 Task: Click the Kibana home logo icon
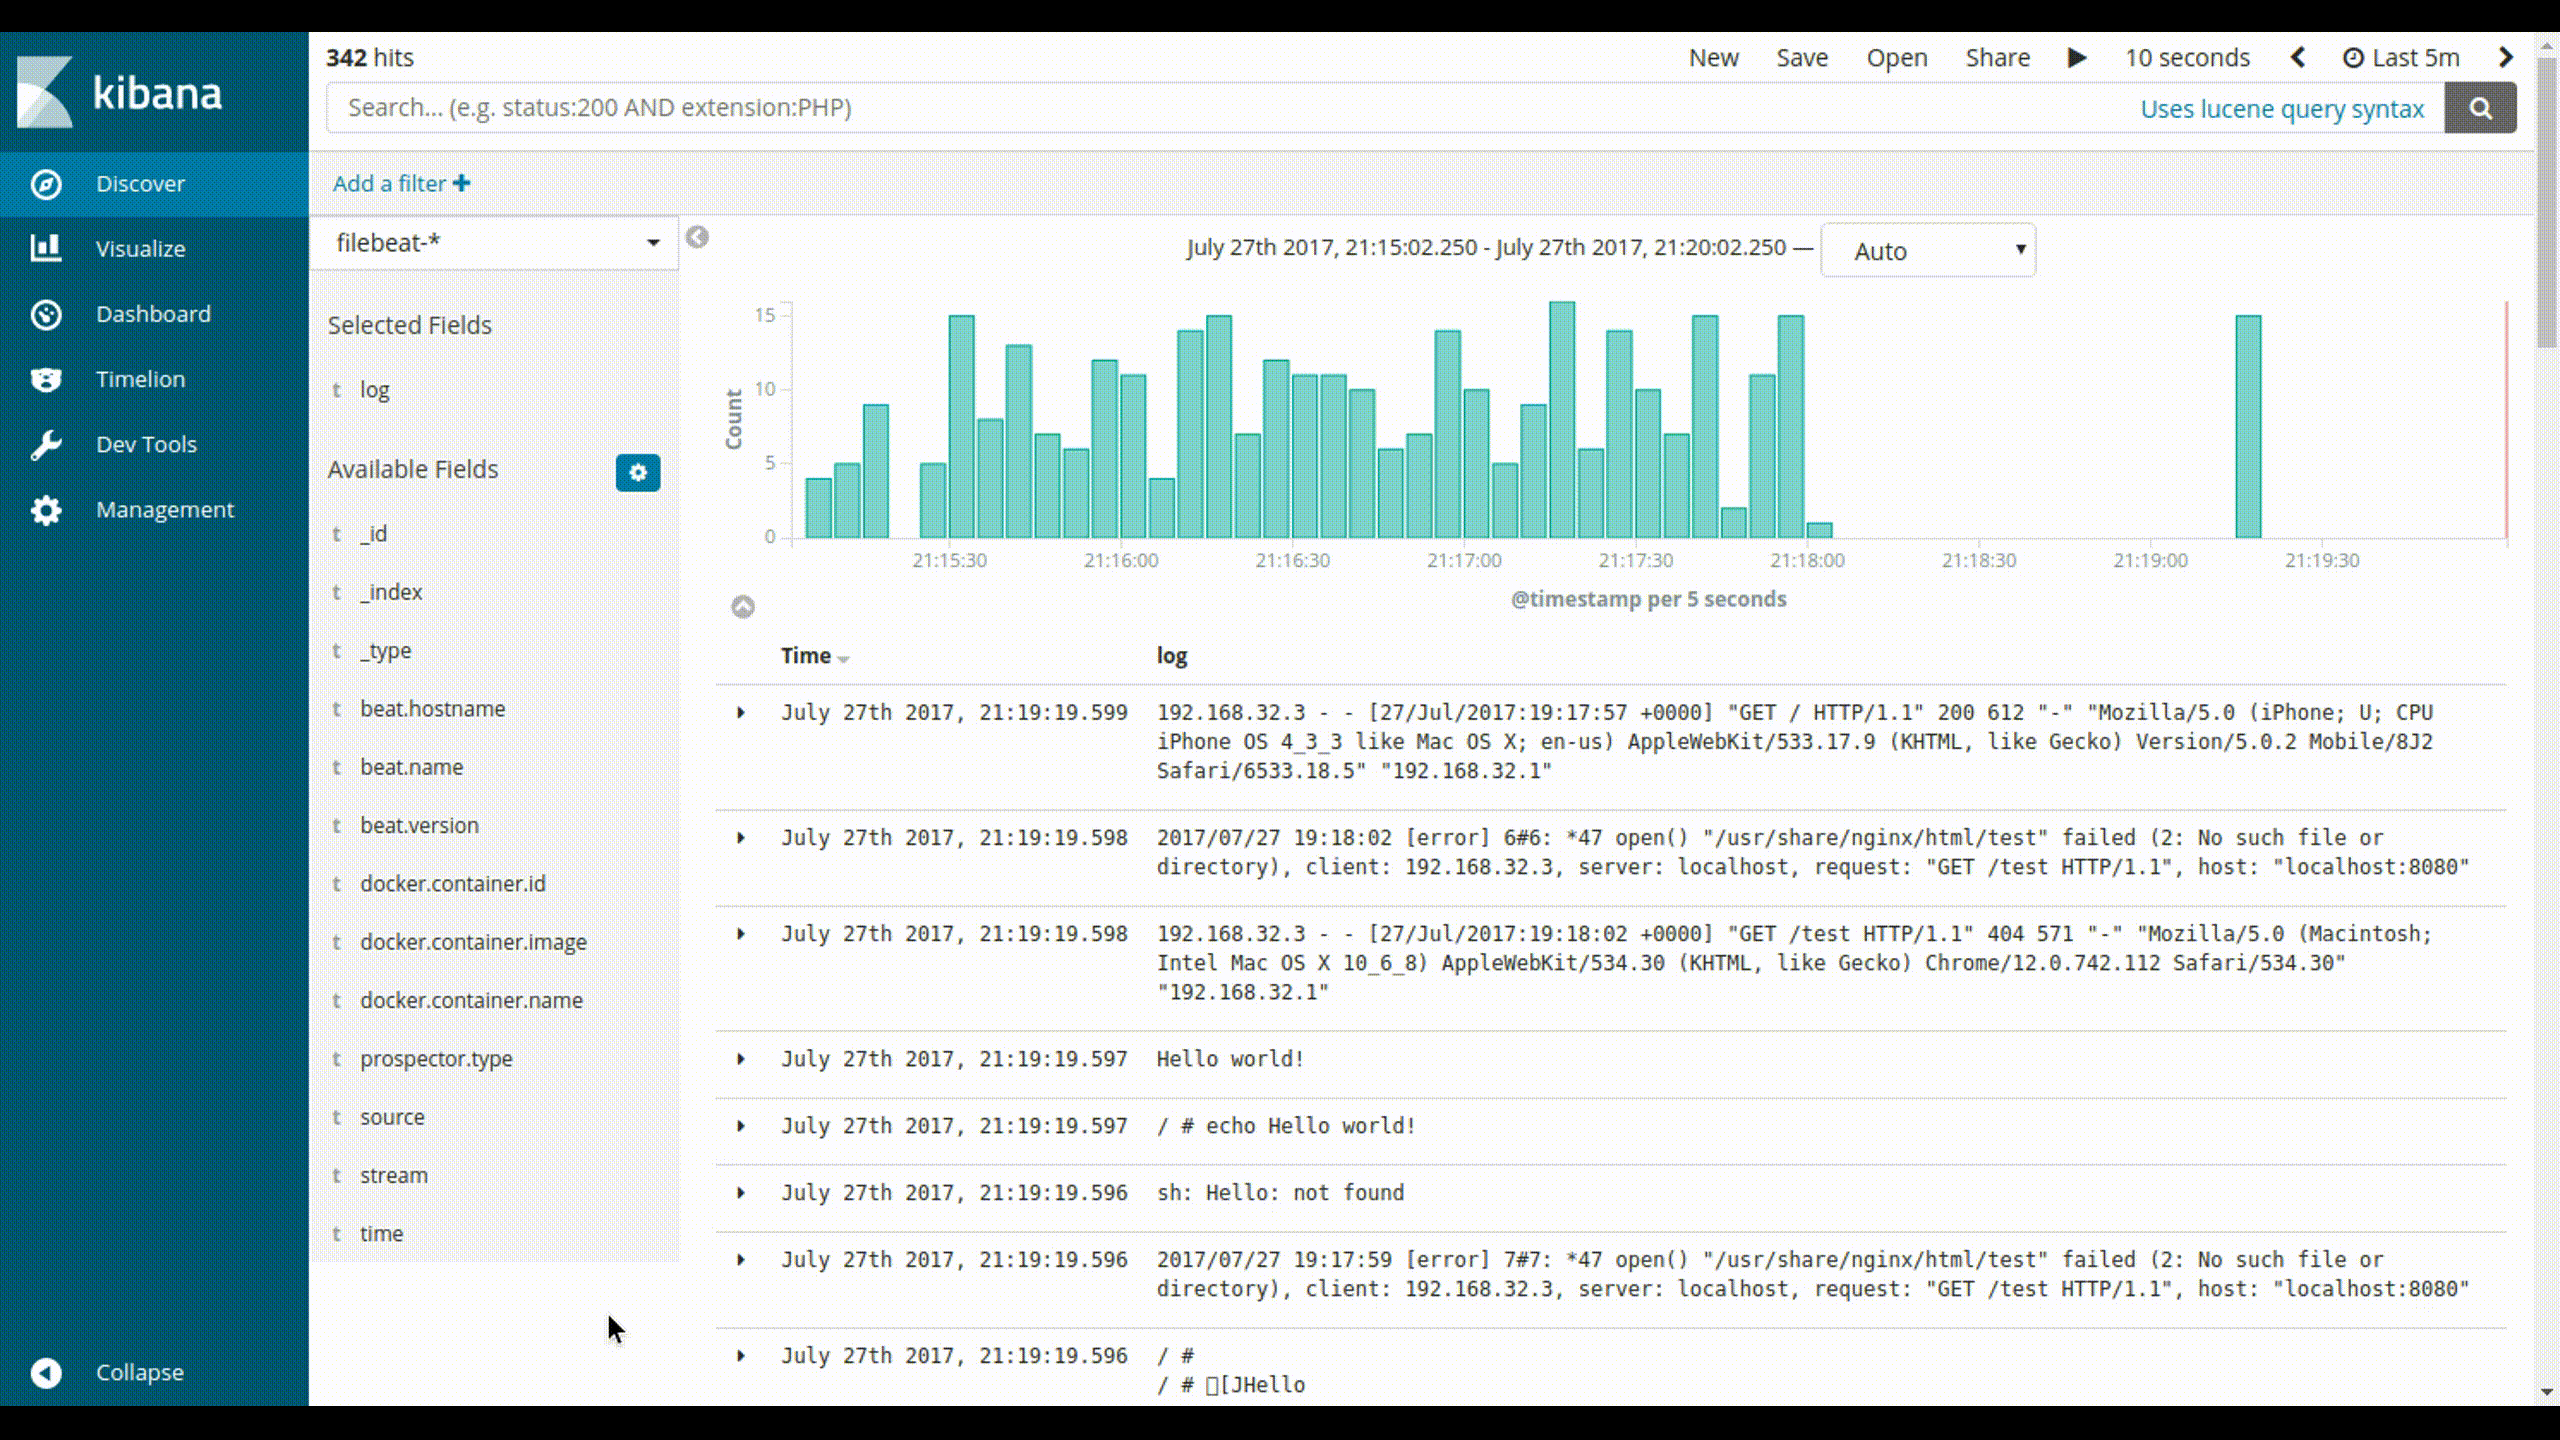44,91
